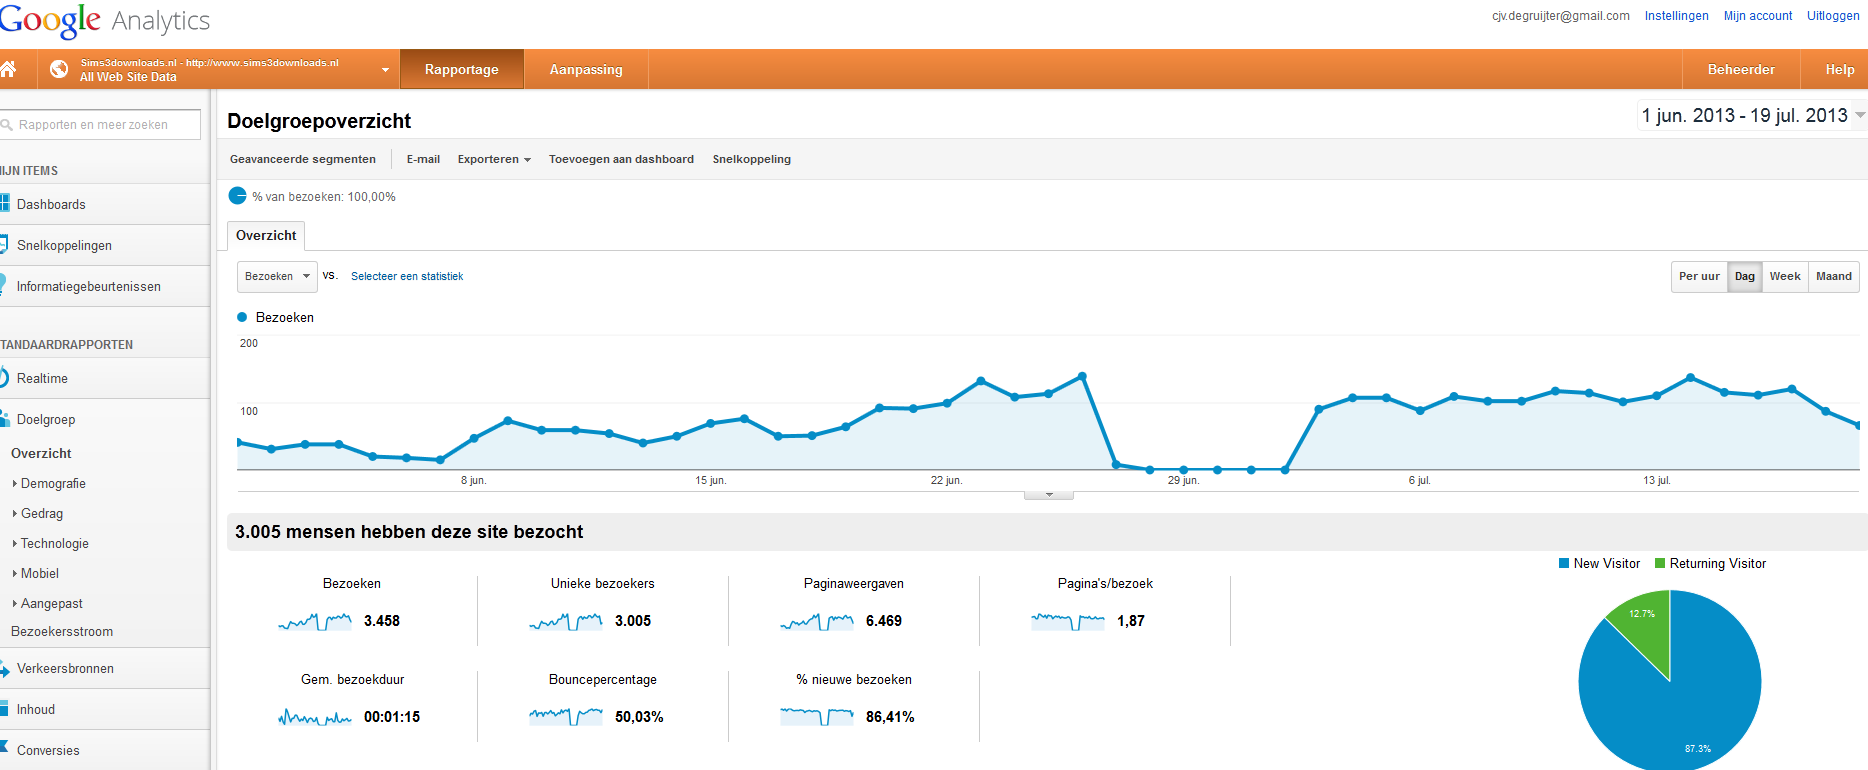
Task: Click the New Visitor legend swatch
Action: tap(1564, 563)
